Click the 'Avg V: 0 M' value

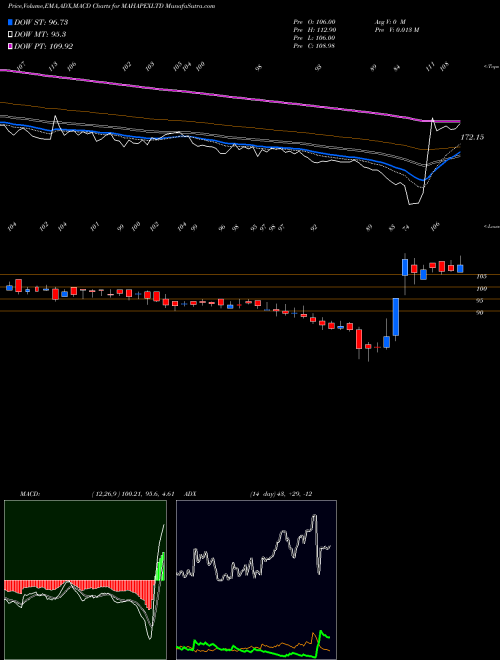tap(390, 22)
